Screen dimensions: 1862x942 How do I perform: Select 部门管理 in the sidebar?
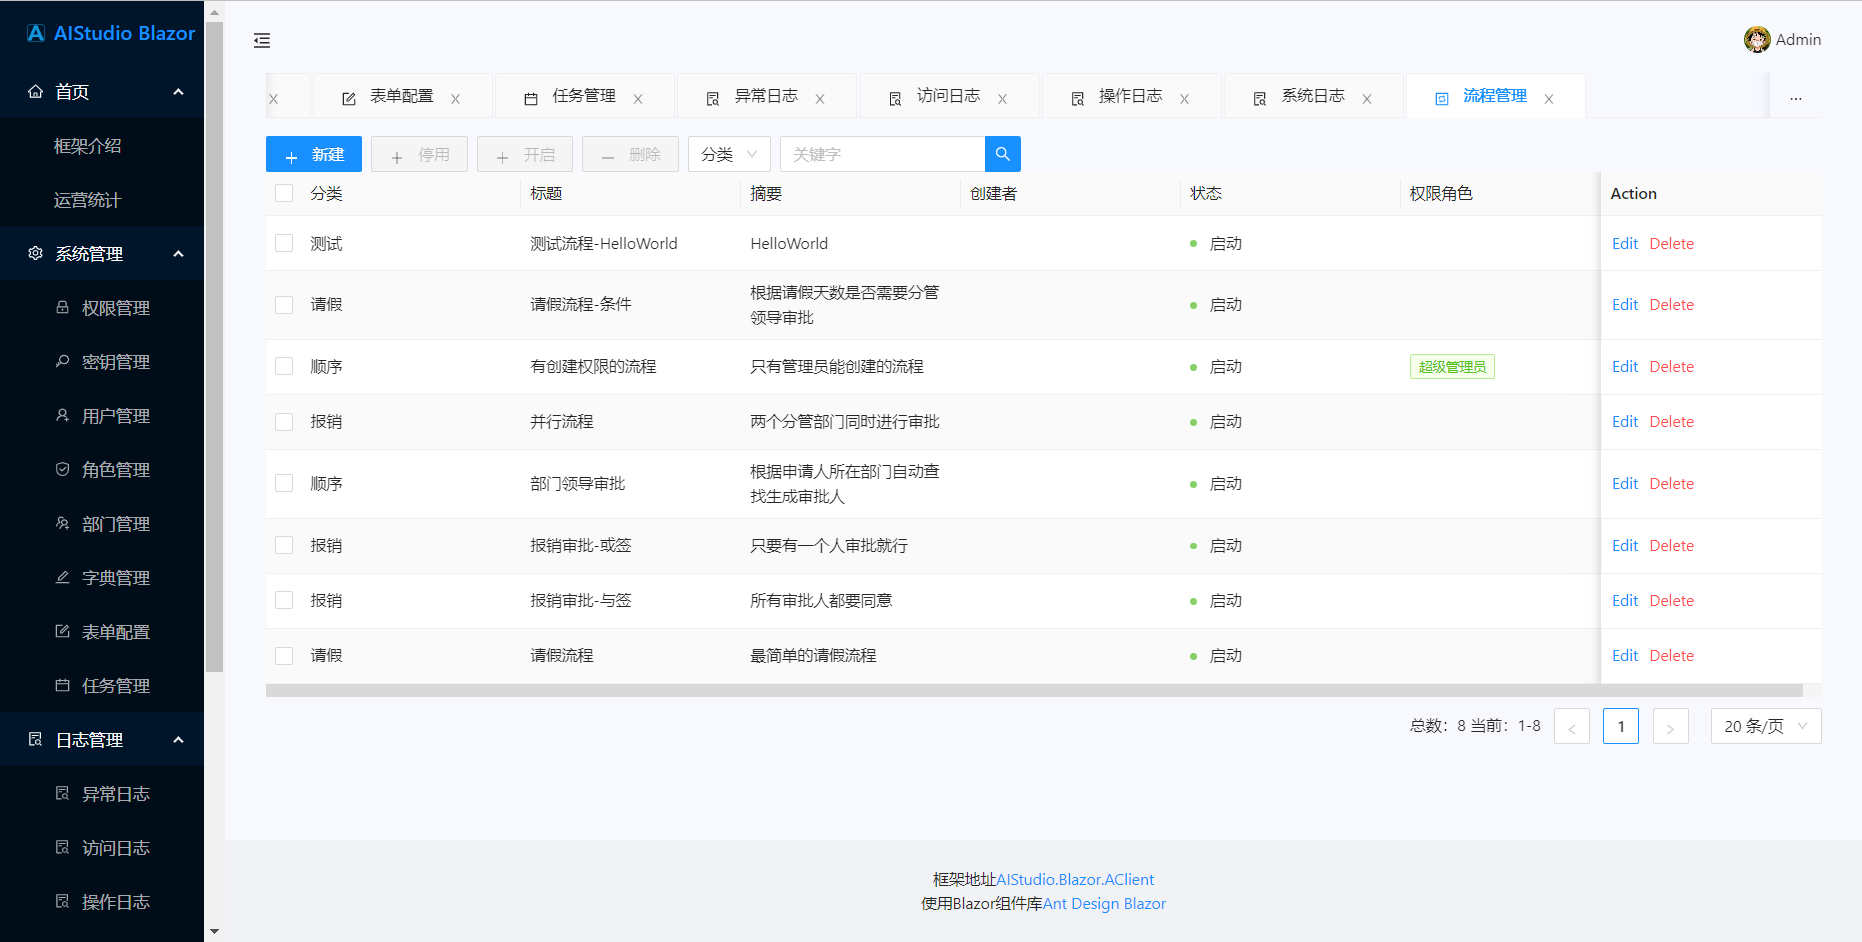pos(114,523)
